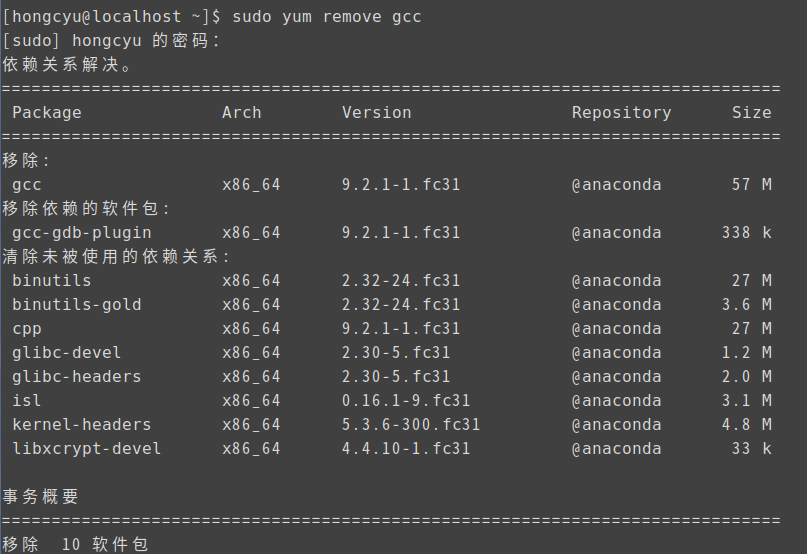The width and height of the screenshot is (807, 554).
Task: Click the Repository column header
Action: pyautogui.click(x=622, y=113)
